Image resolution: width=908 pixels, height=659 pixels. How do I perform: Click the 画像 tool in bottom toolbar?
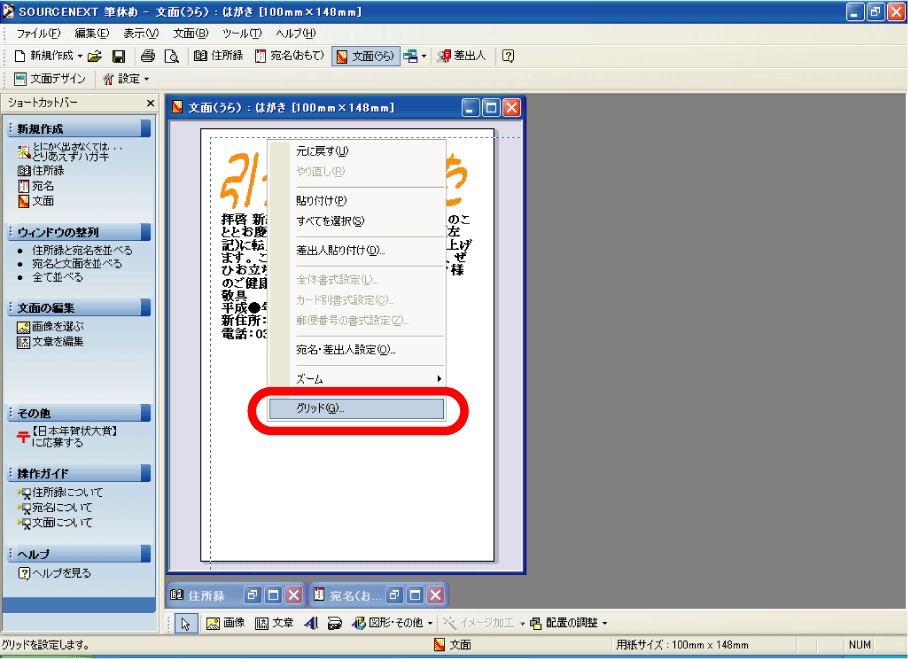[226, 623]
